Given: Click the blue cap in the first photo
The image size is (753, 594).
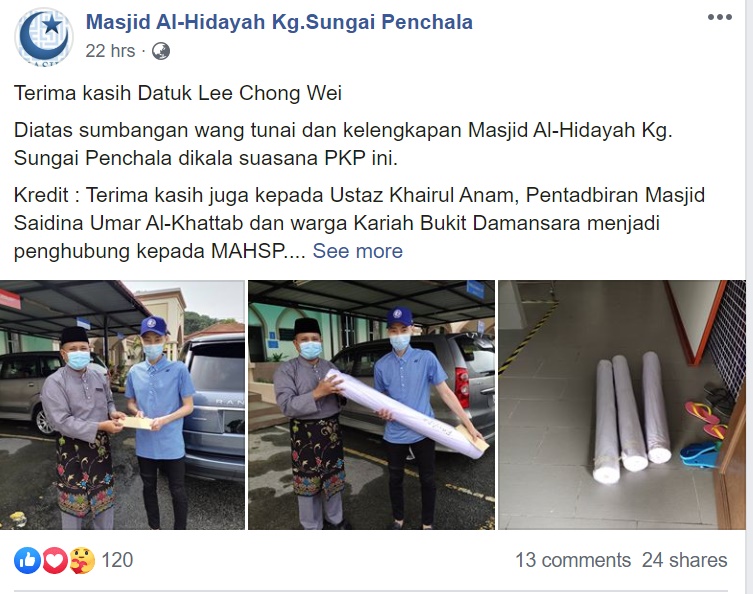Looking at the screenshot, I should (x=154, y=326).
